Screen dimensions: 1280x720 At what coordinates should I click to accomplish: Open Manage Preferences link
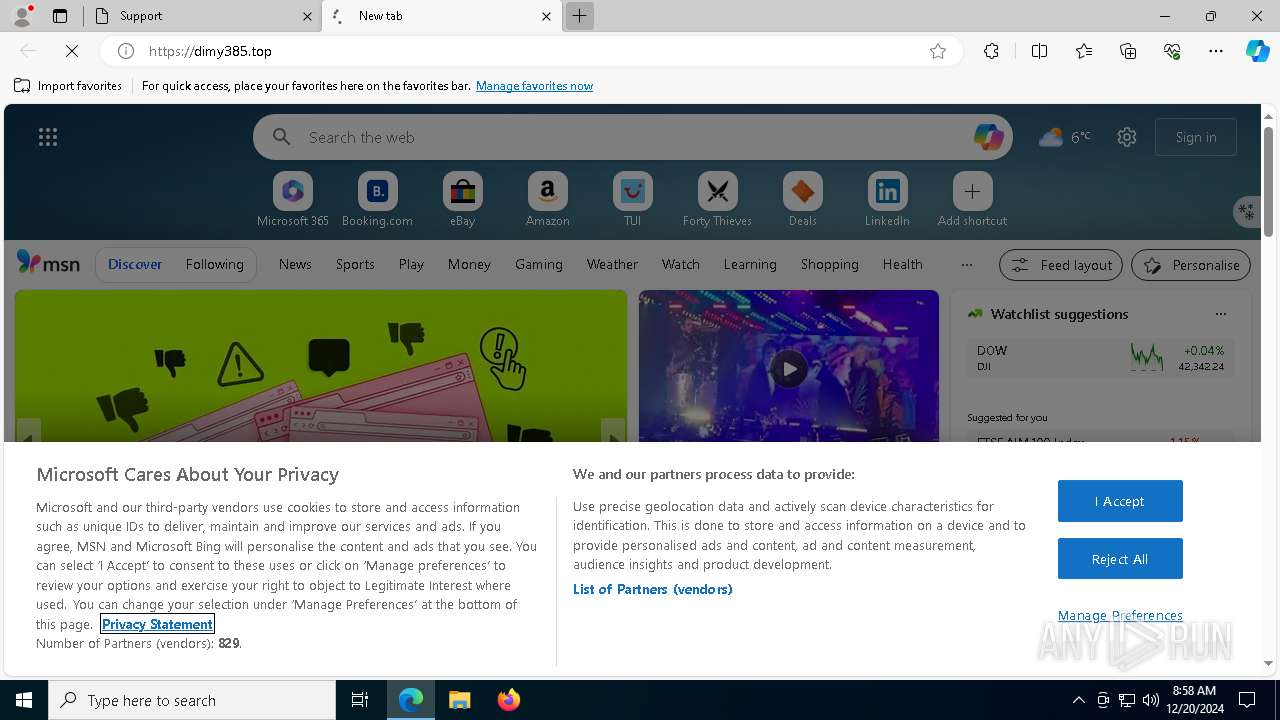[x=1120, y=615]
